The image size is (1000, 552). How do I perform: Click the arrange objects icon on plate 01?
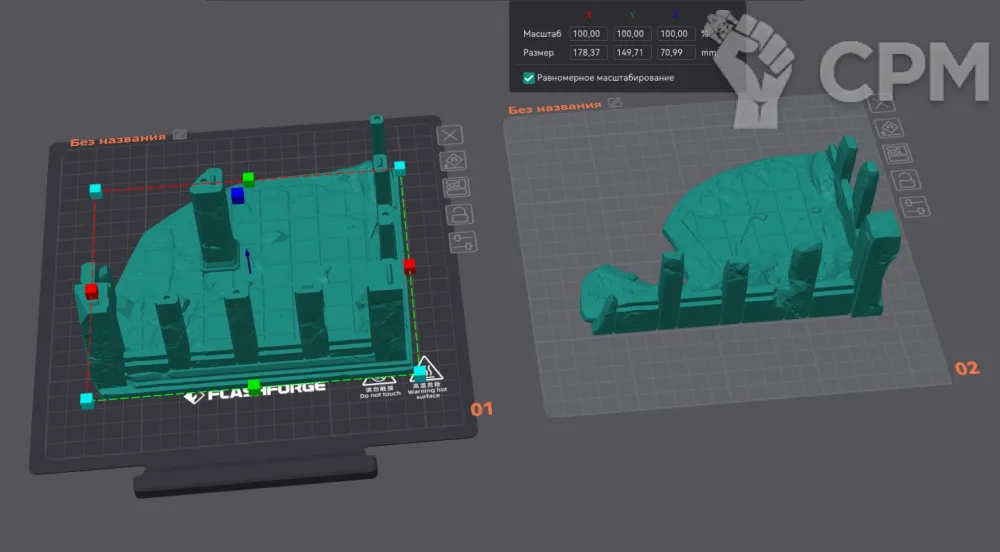(x=455, y=187)
